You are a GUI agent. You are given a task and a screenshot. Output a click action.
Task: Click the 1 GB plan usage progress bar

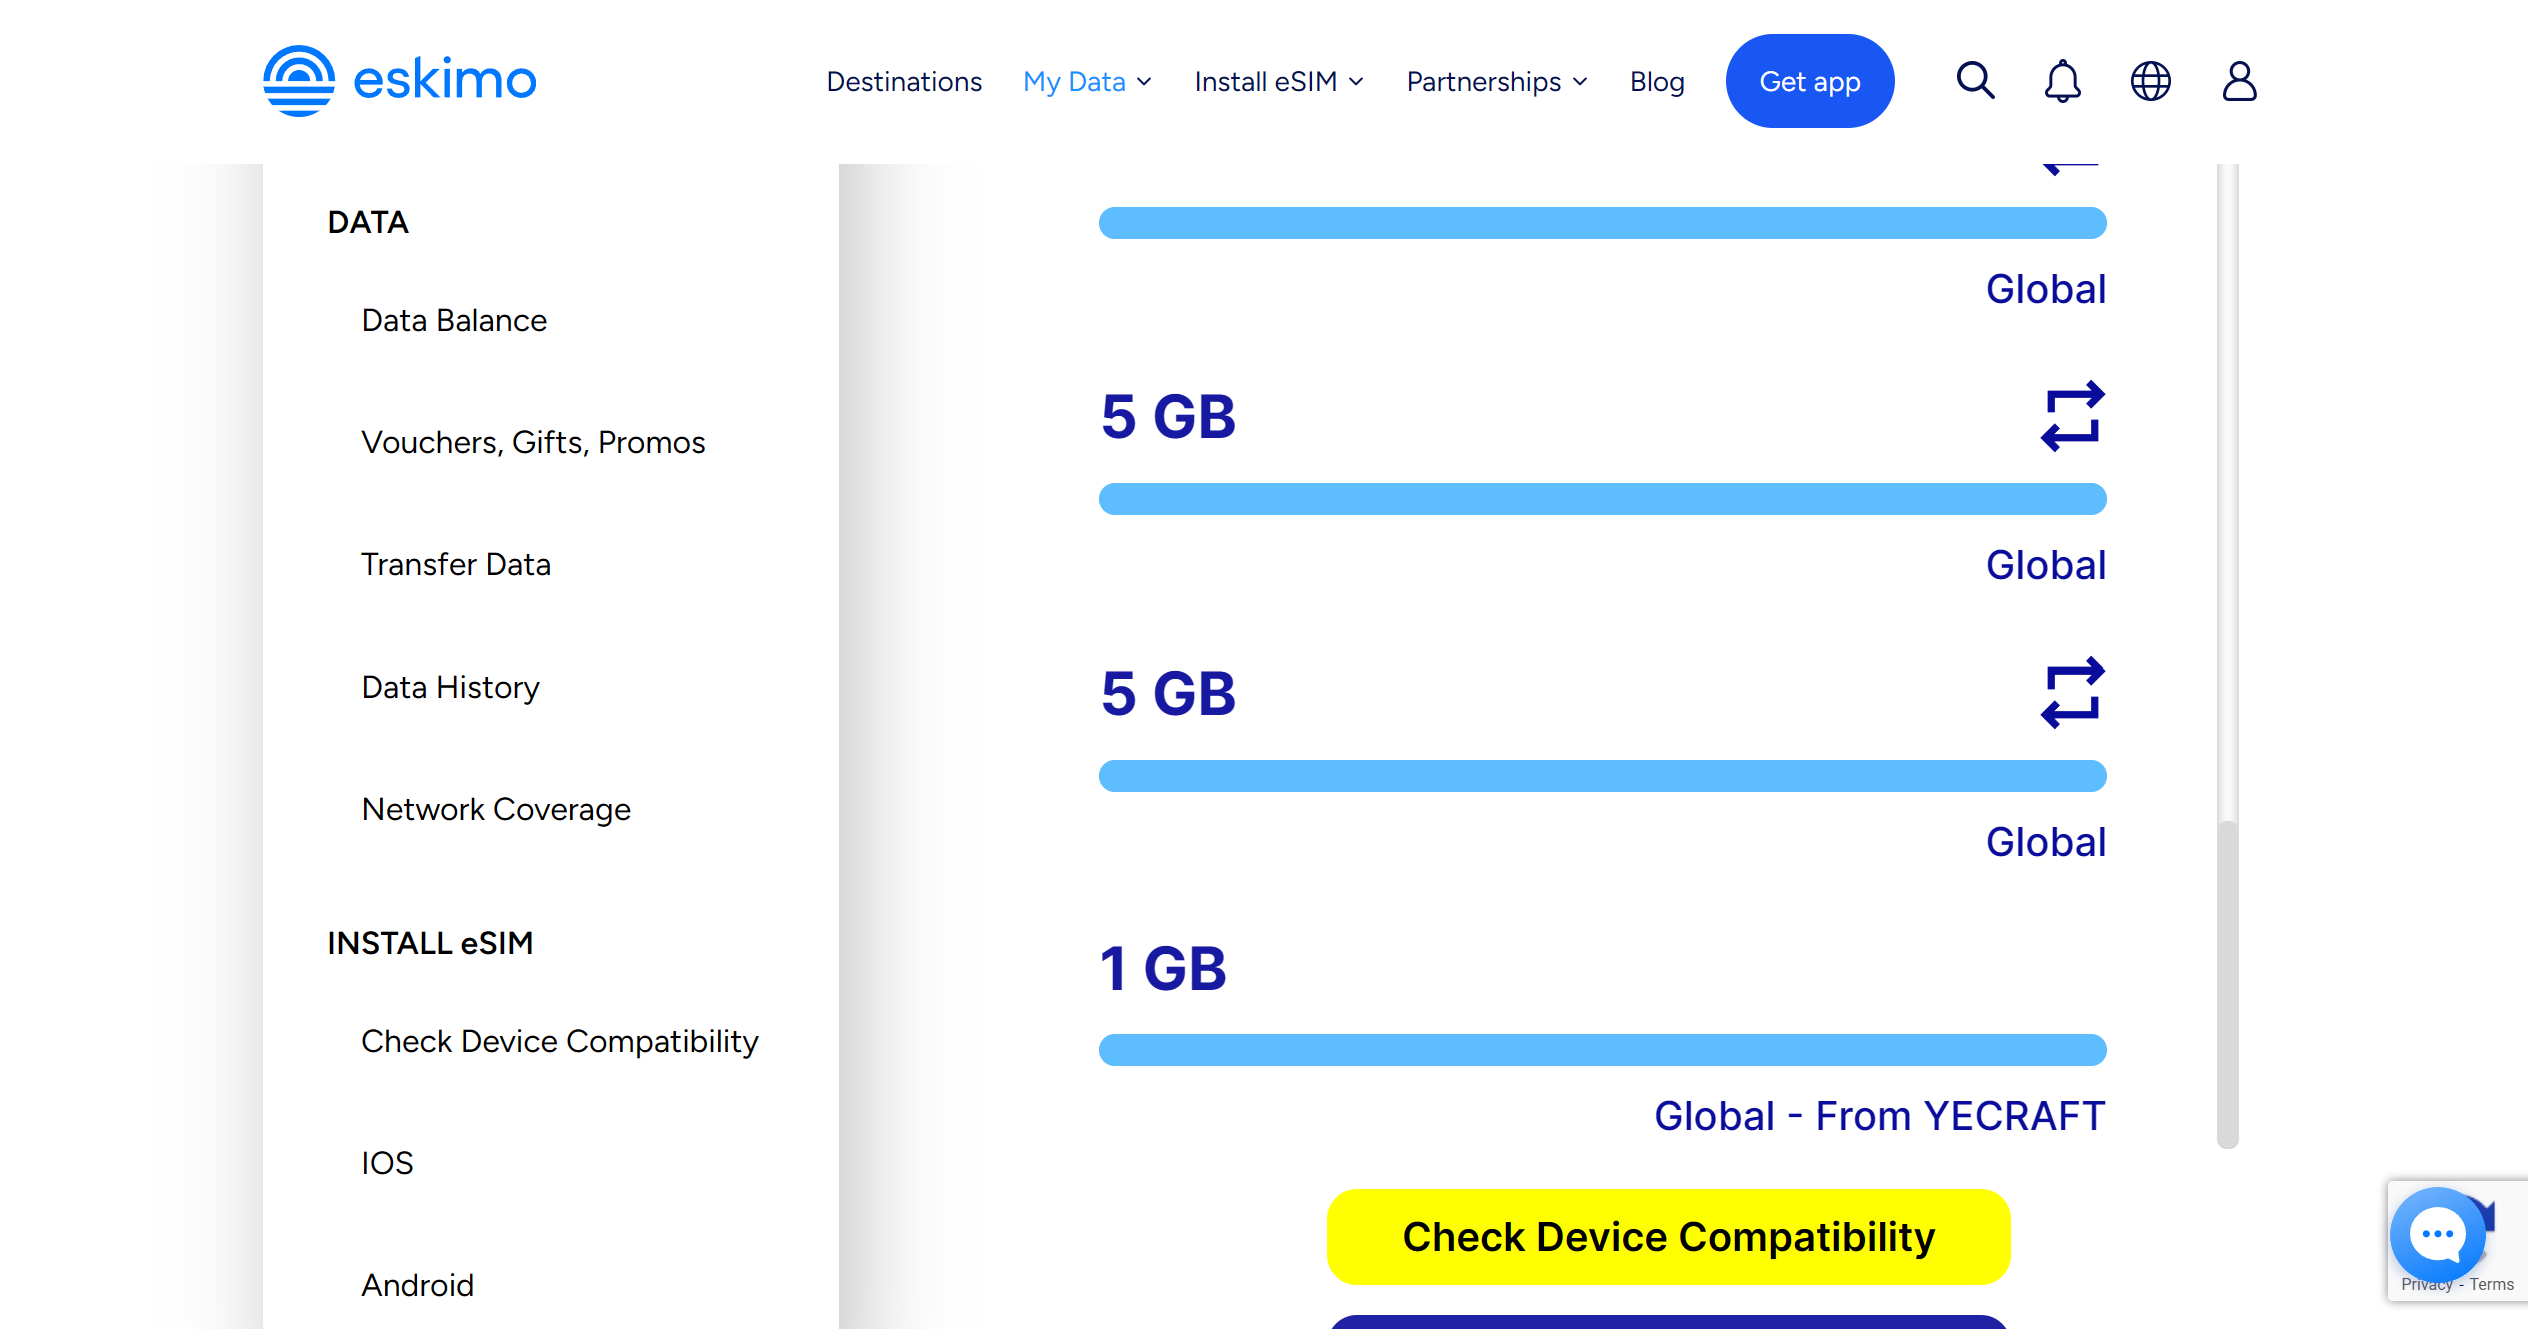pyautogui.click(x=1602, y=1050)
